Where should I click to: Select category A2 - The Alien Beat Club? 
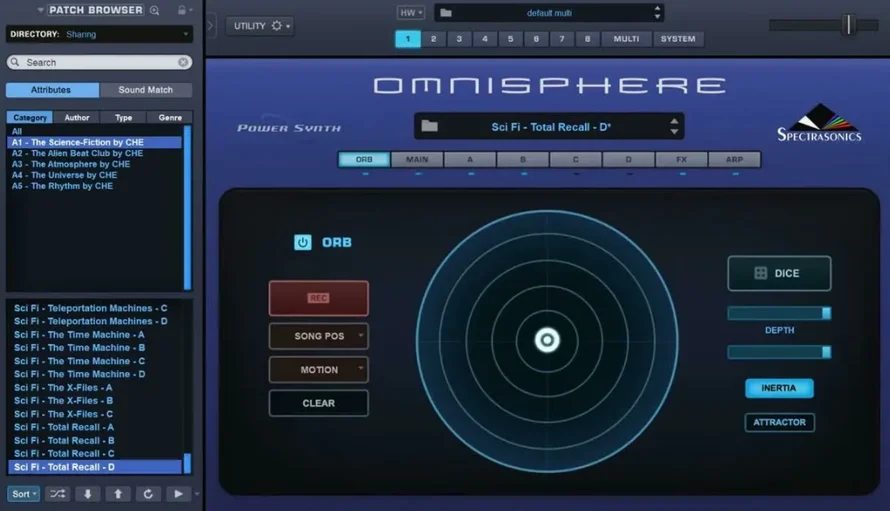point(77,153)
